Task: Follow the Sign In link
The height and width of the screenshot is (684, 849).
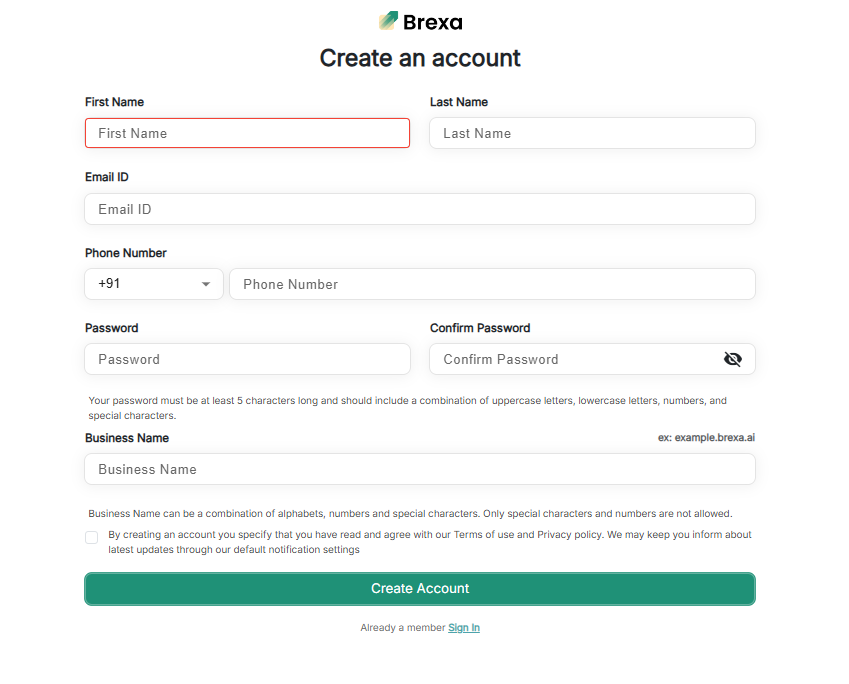Action: click(x=464, y=628)
